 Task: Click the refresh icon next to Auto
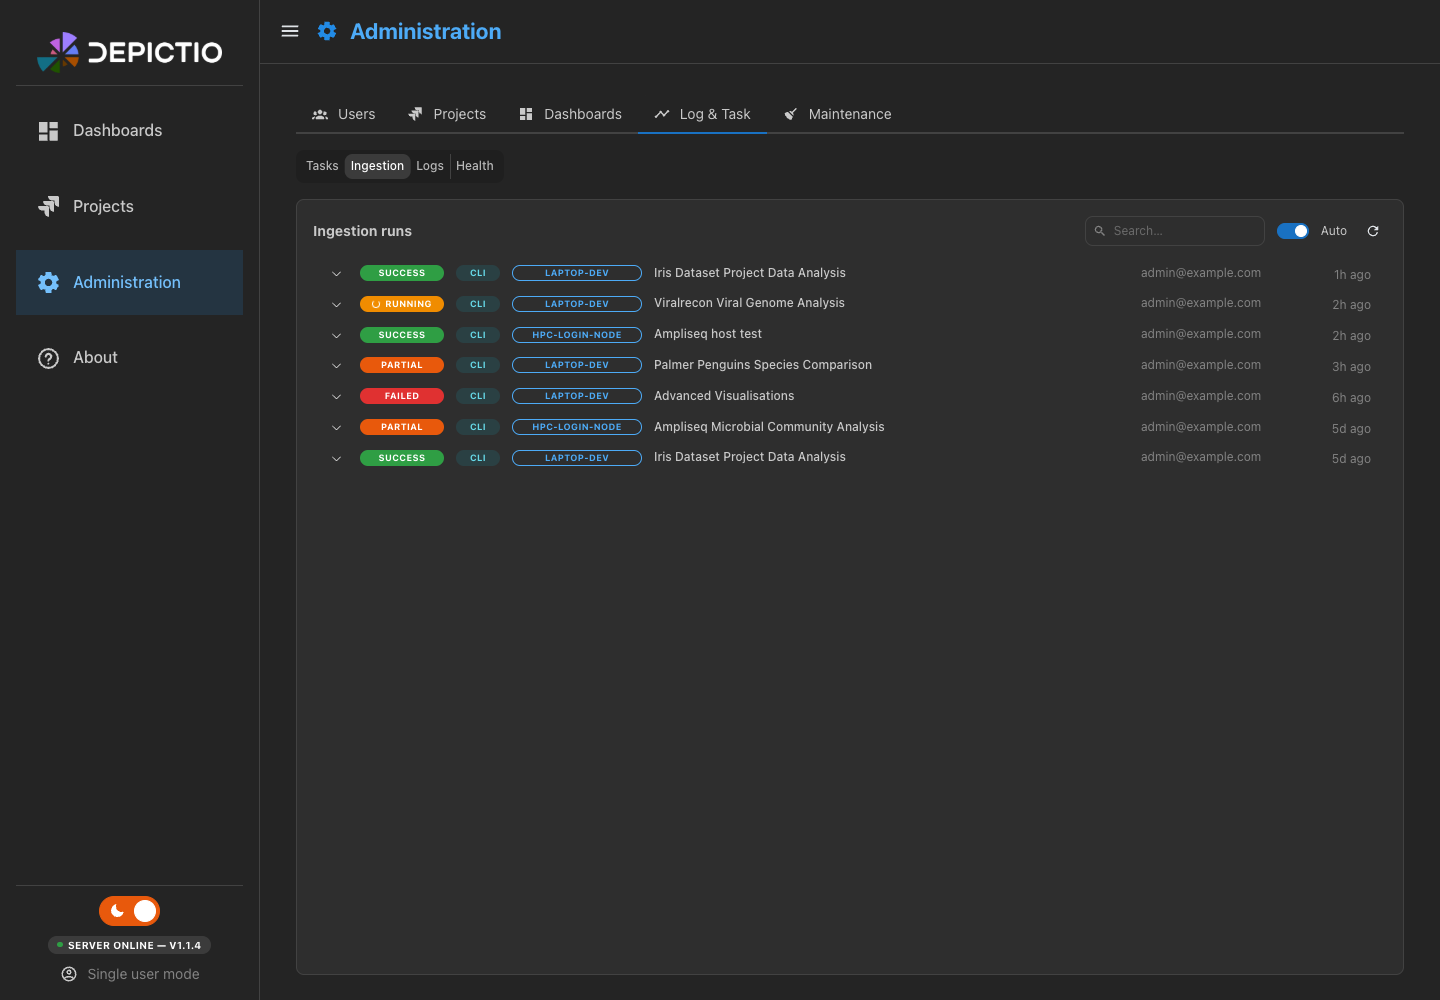(x=1373, y=231)
